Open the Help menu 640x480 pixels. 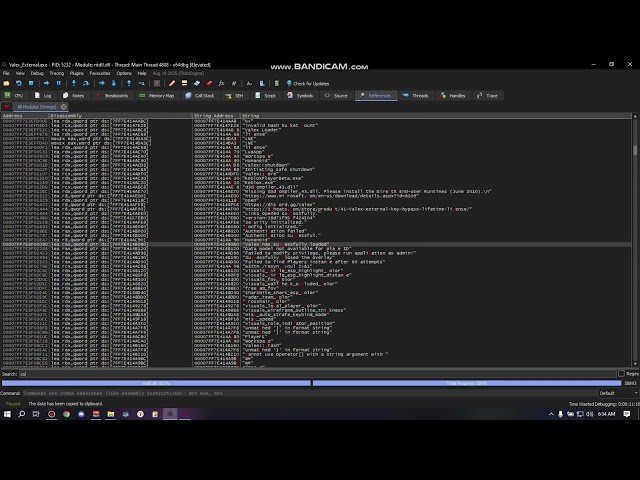pos(142,73)
